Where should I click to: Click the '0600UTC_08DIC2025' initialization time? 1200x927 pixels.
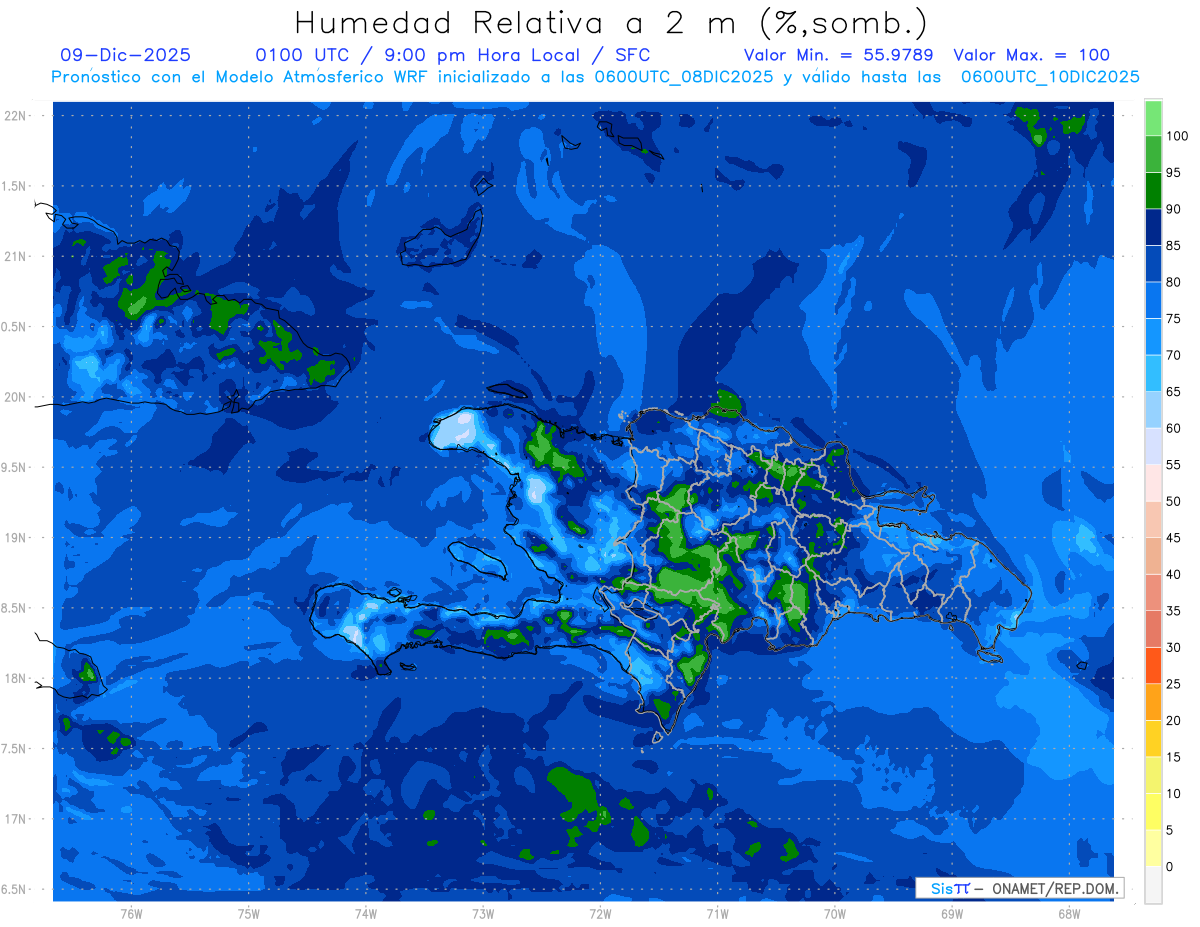(686, 77)
